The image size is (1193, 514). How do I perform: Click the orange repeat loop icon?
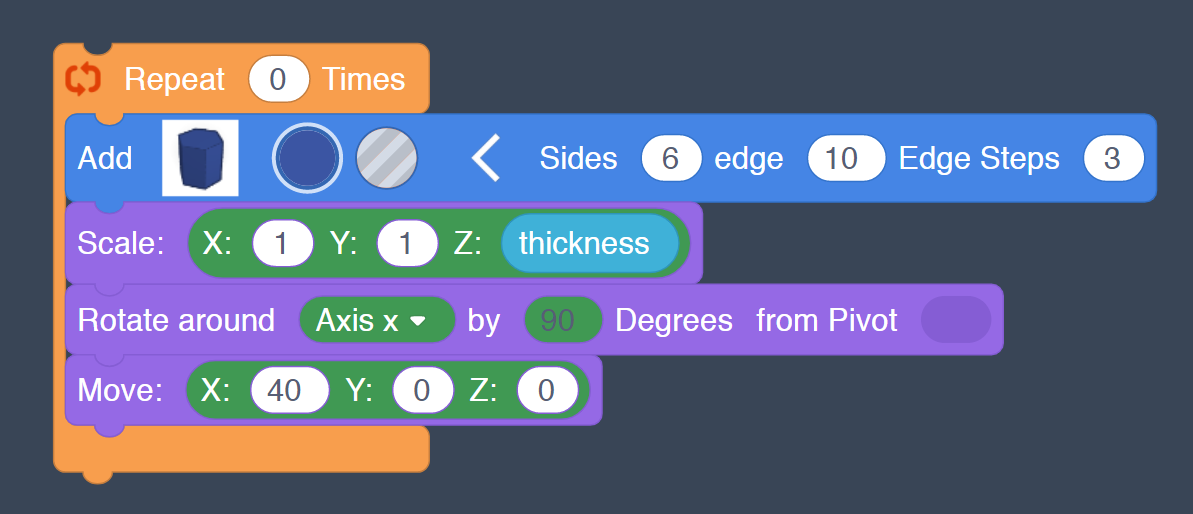83,79
